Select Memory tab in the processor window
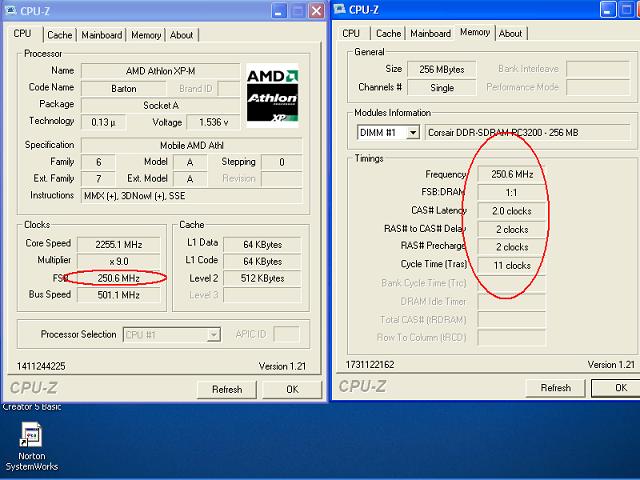This screenshot has height=480, width=640. pos(146,35)
